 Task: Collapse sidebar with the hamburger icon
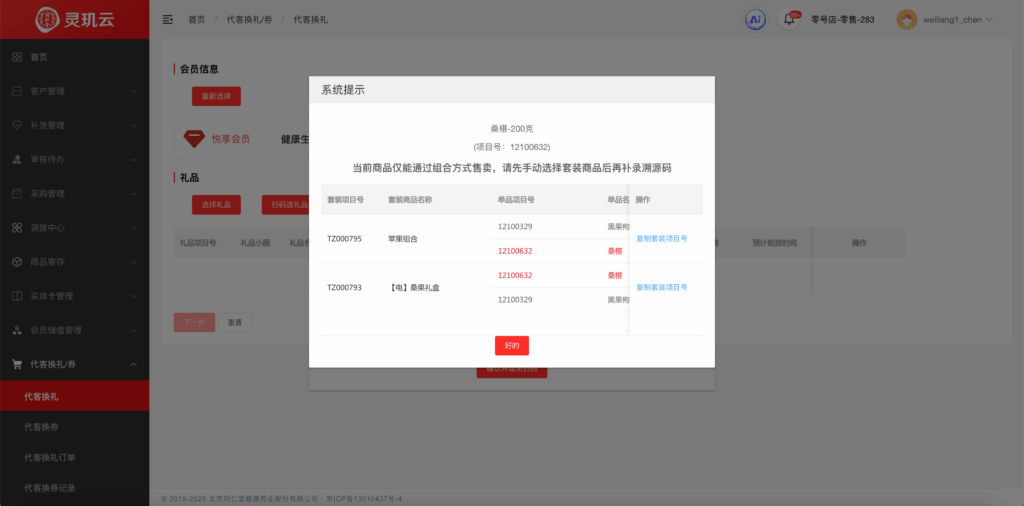pos(167,19)
